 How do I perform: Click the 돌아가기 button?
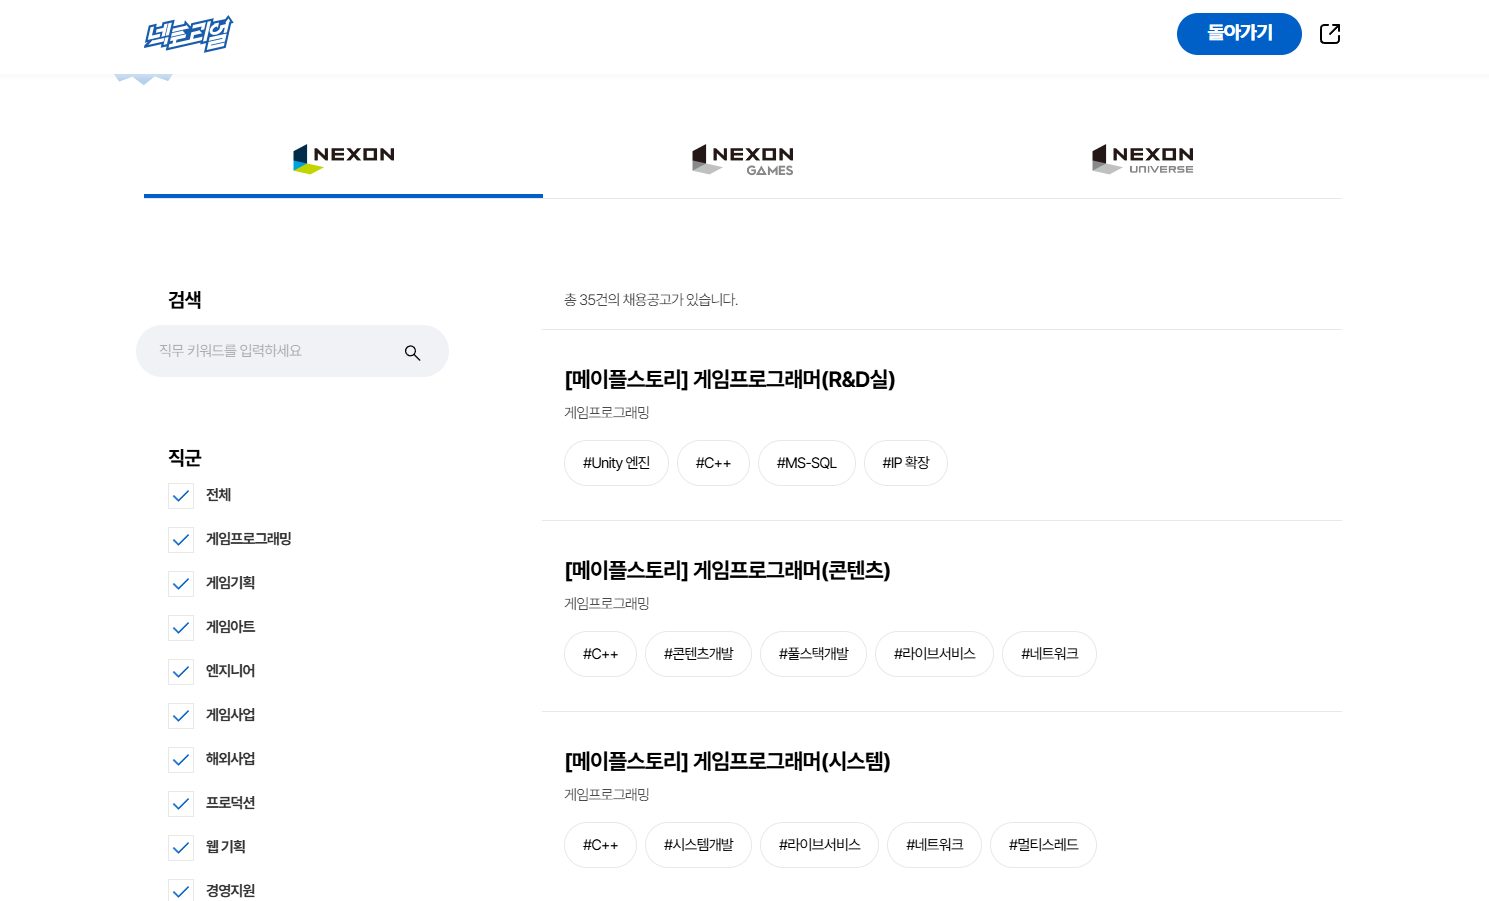click(x=1239, y=34)
